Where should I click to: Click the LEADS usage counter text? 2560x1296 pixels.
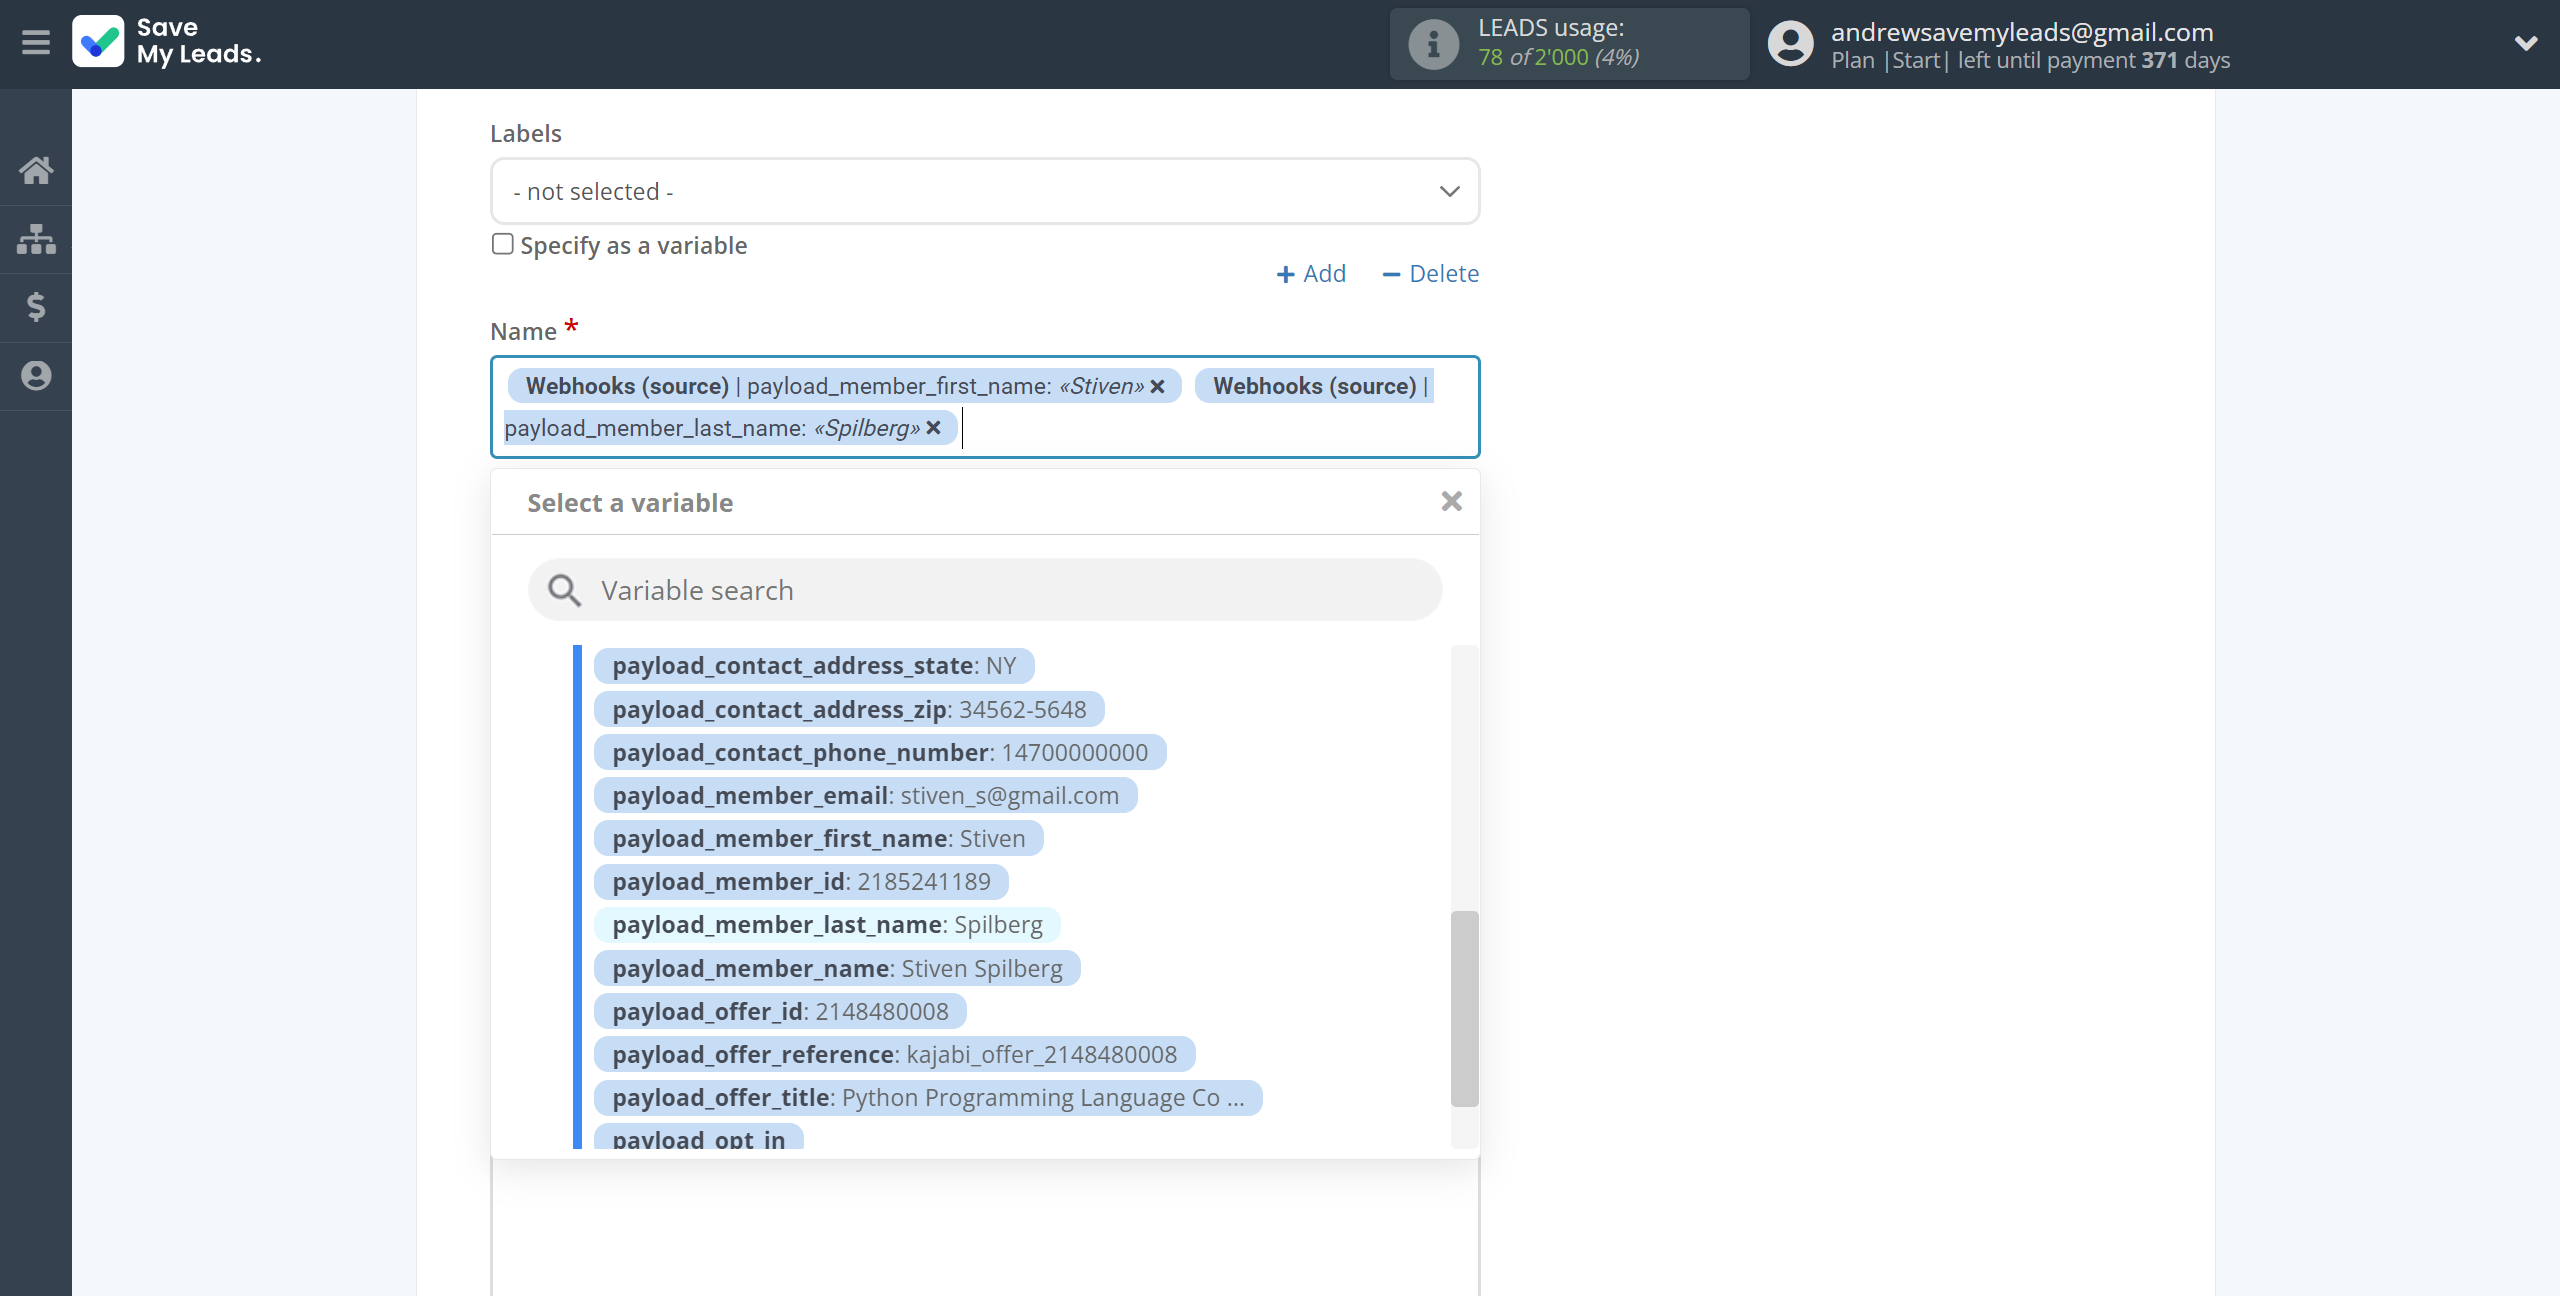(x=1558, y=58)
